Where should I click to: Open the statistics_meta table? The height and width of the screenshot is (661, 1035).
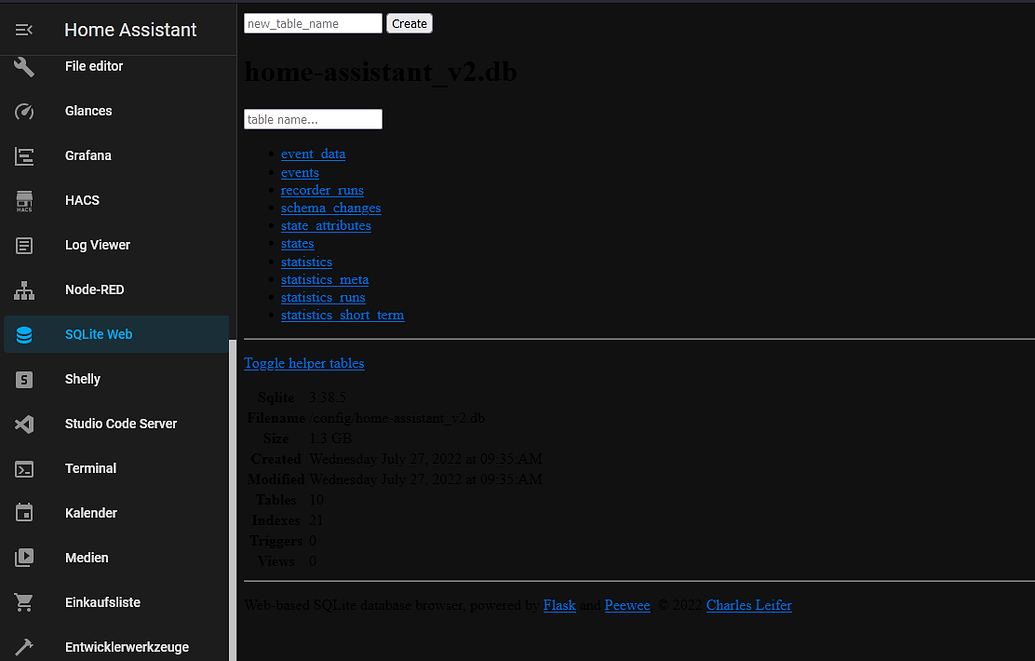coord(324,279)
